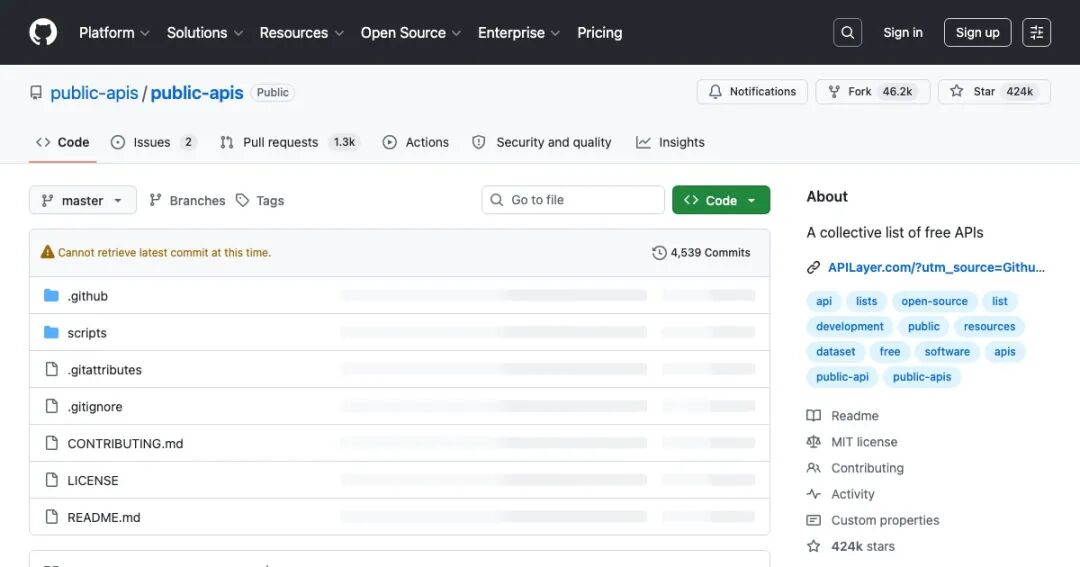Open the search magnifier icon
The height and width of the screenshot is (567, 1080).
pos(847,33)
